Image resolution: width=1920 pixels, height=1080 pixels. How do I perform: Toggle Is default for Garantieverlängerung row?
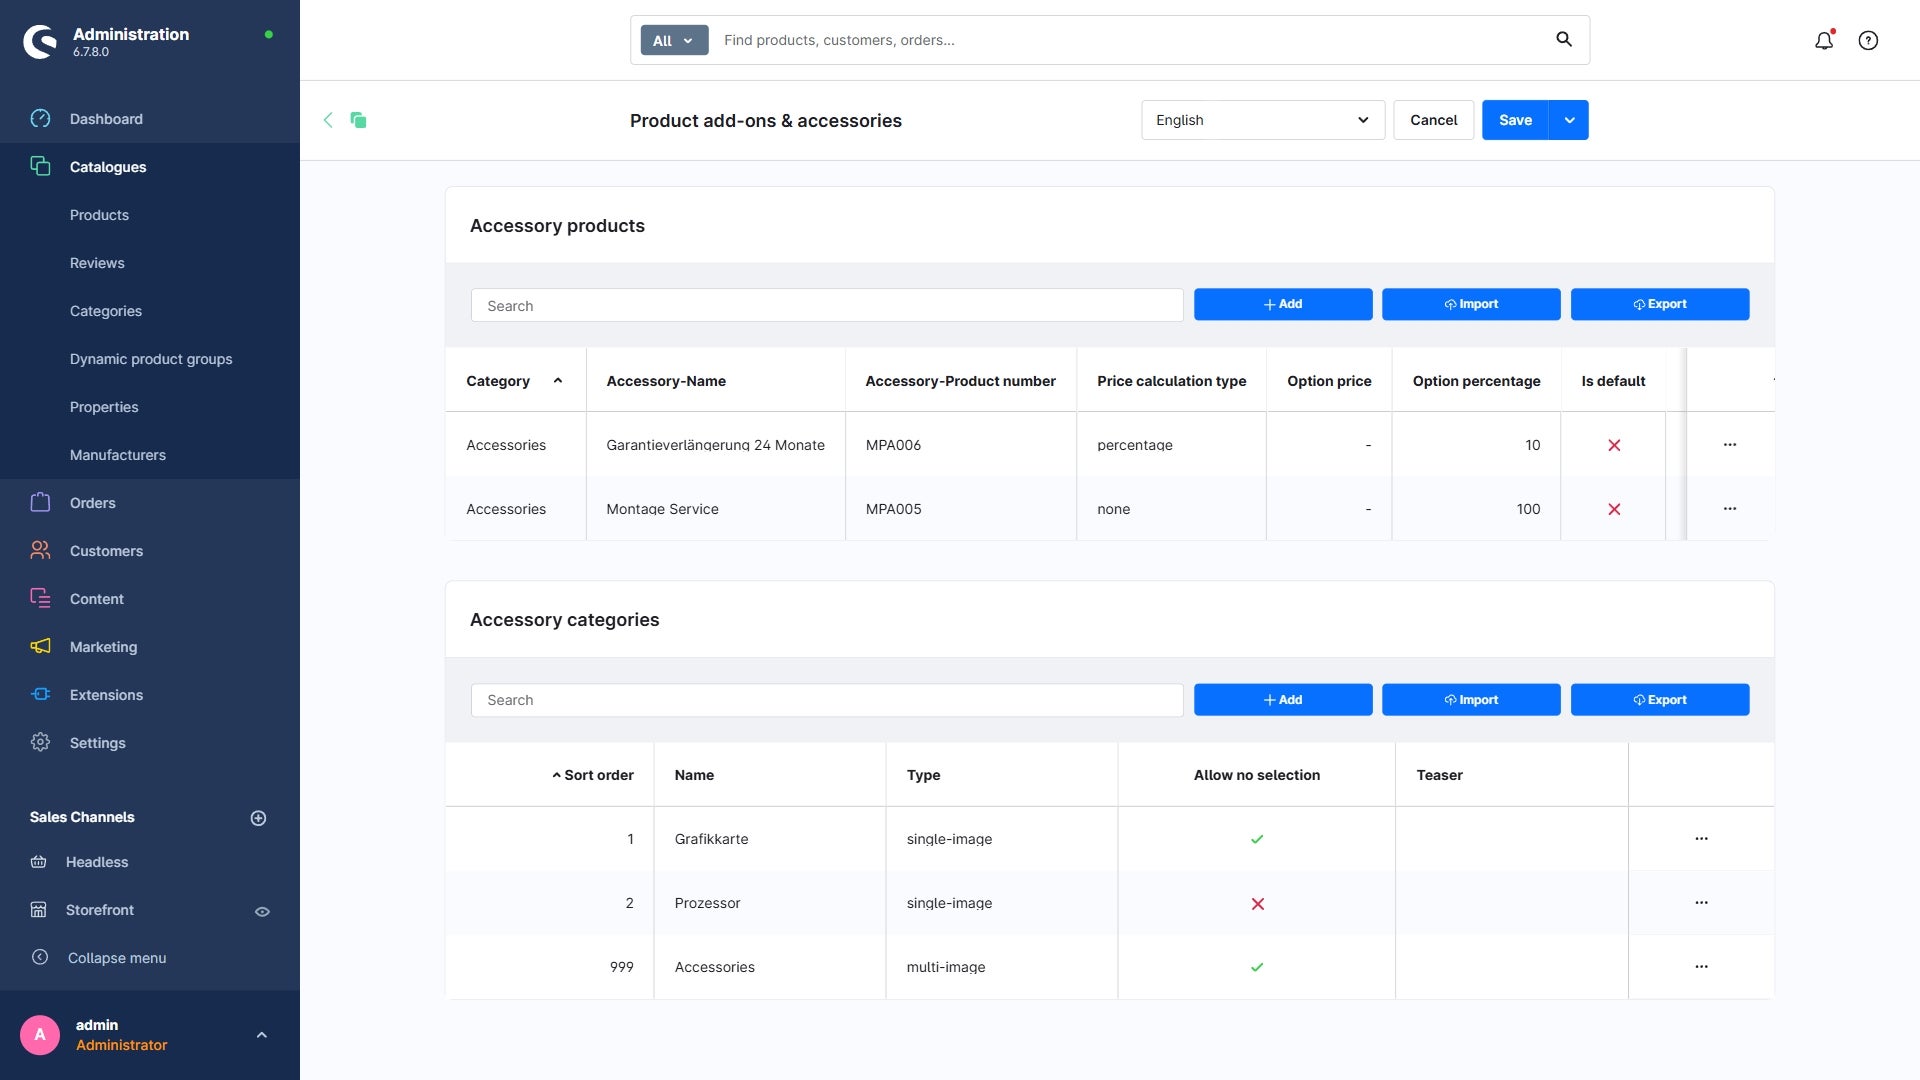[1614, 445]
